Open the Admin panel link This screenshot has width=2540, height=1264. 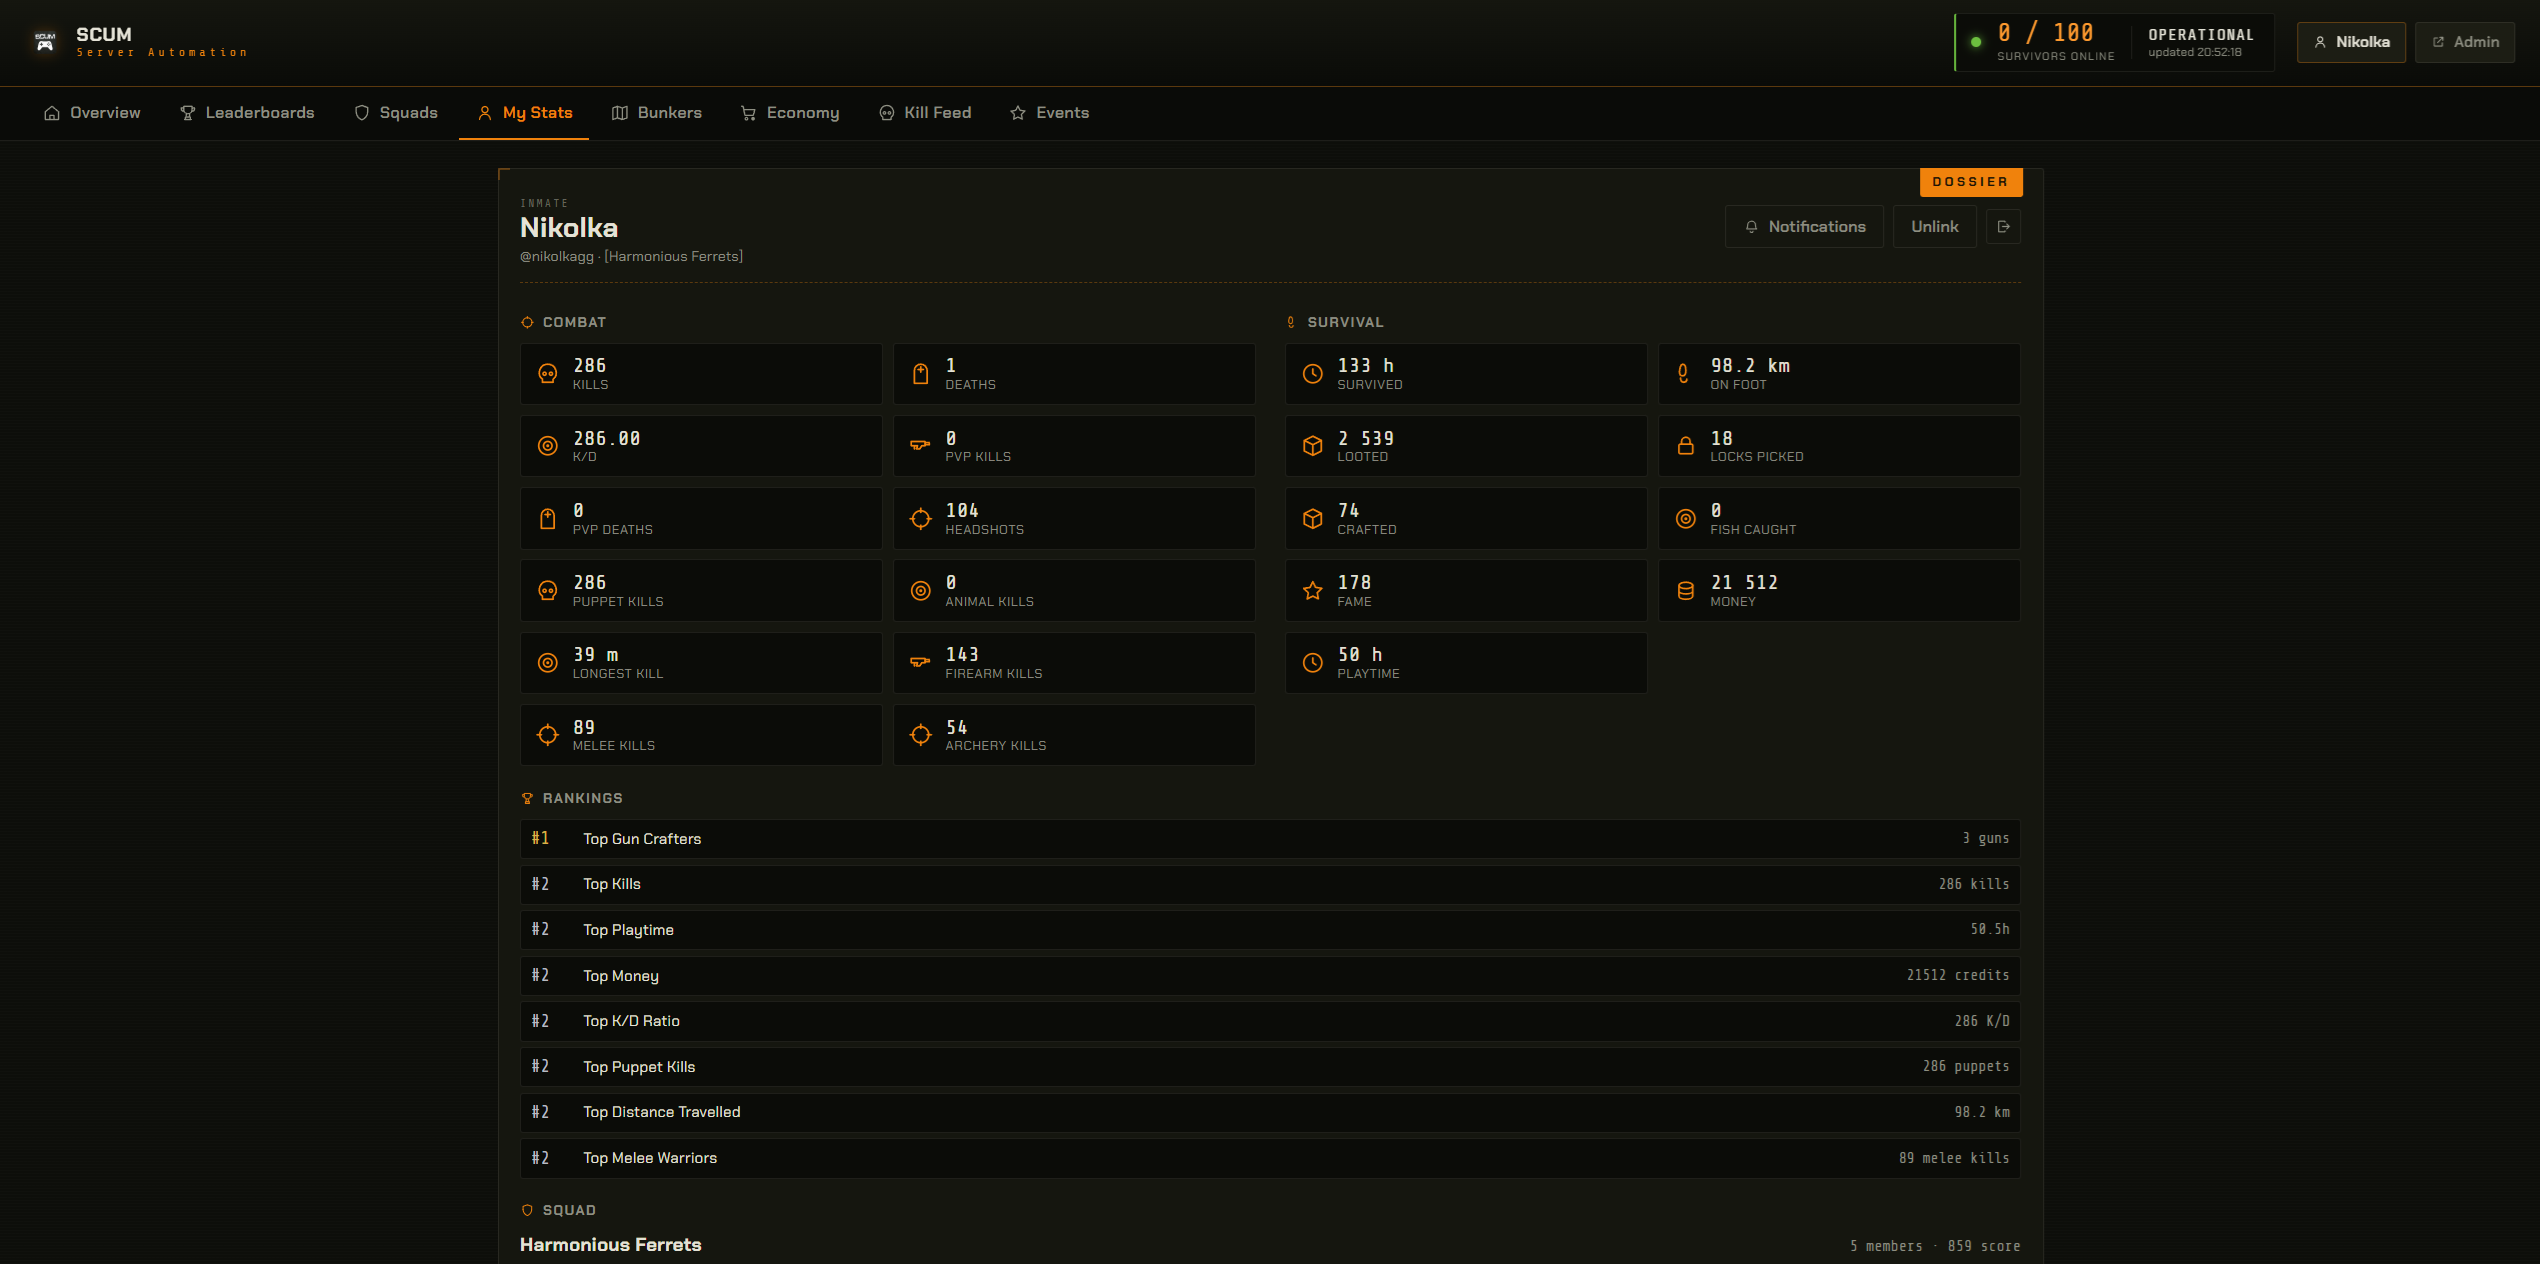[x=2465, y=42]
